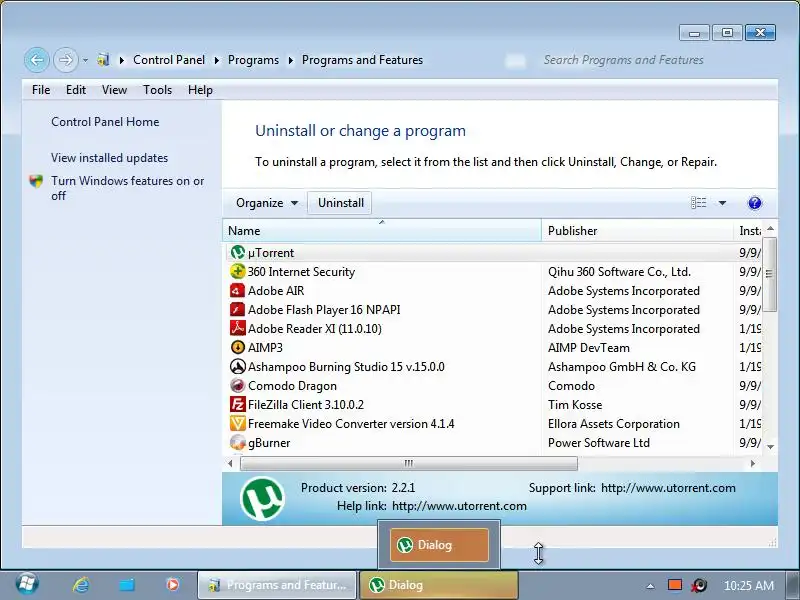
Task: Click the Control Panel icon in address bar
Action: tap(104, 60)
